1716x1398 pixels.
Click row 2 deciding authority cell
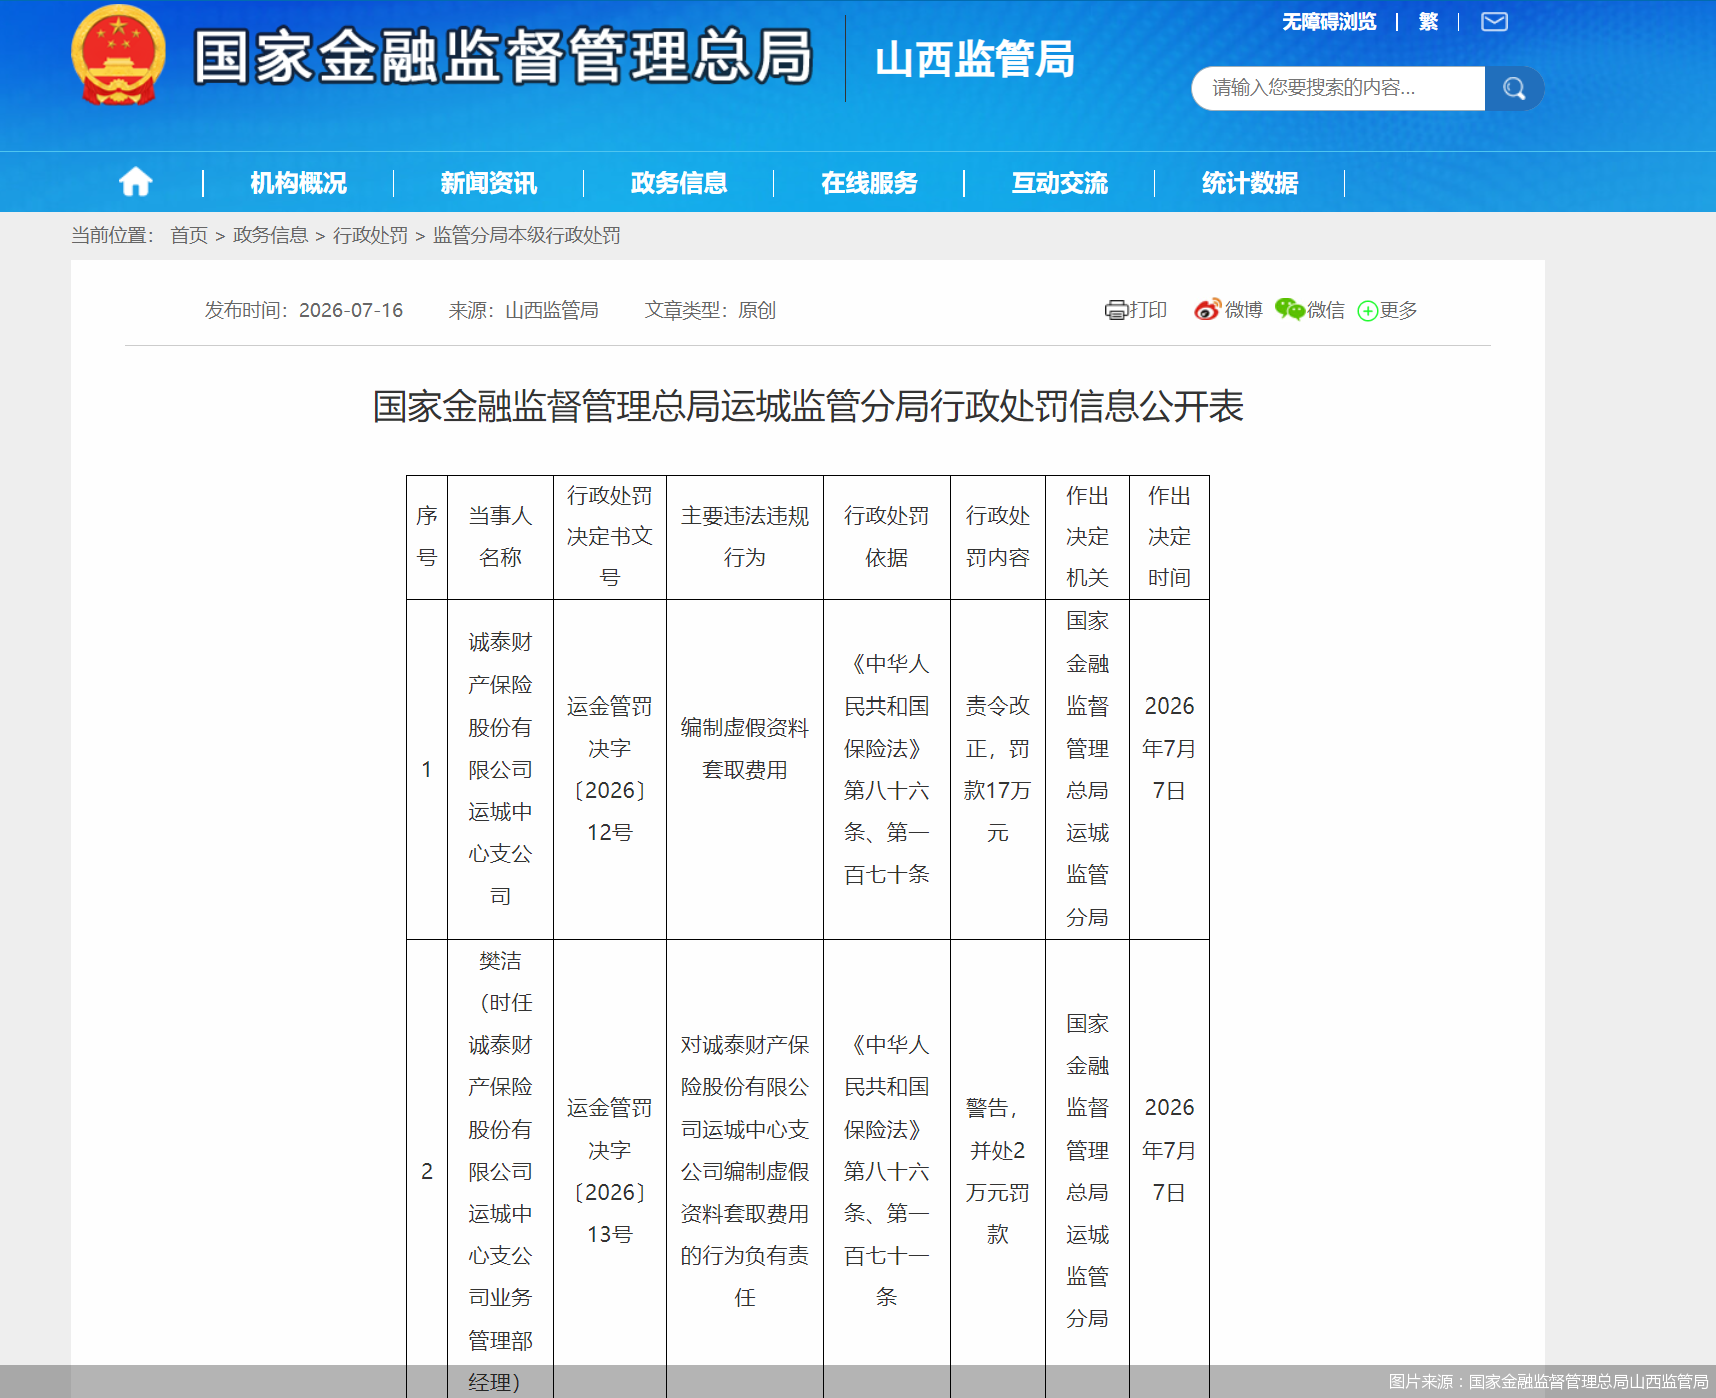[1087, 1170]
